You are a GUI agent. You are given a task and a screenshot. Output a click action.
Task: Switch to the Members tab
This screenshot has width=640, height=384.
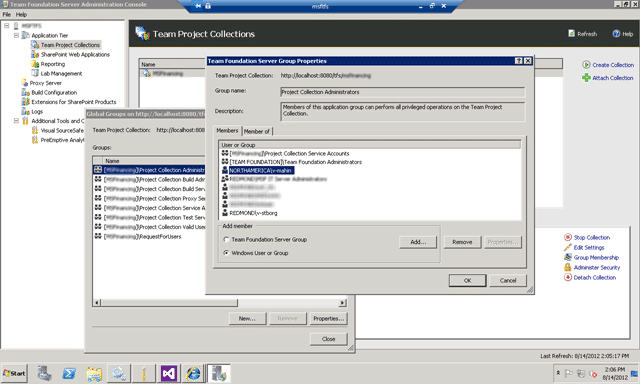(227, 131)
